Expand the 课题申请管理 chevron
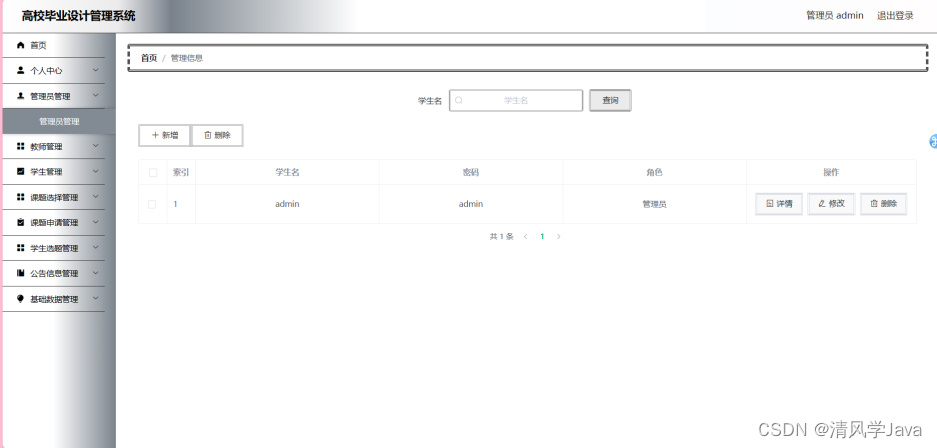Viewport: 937px width, 448px height. 96,222
